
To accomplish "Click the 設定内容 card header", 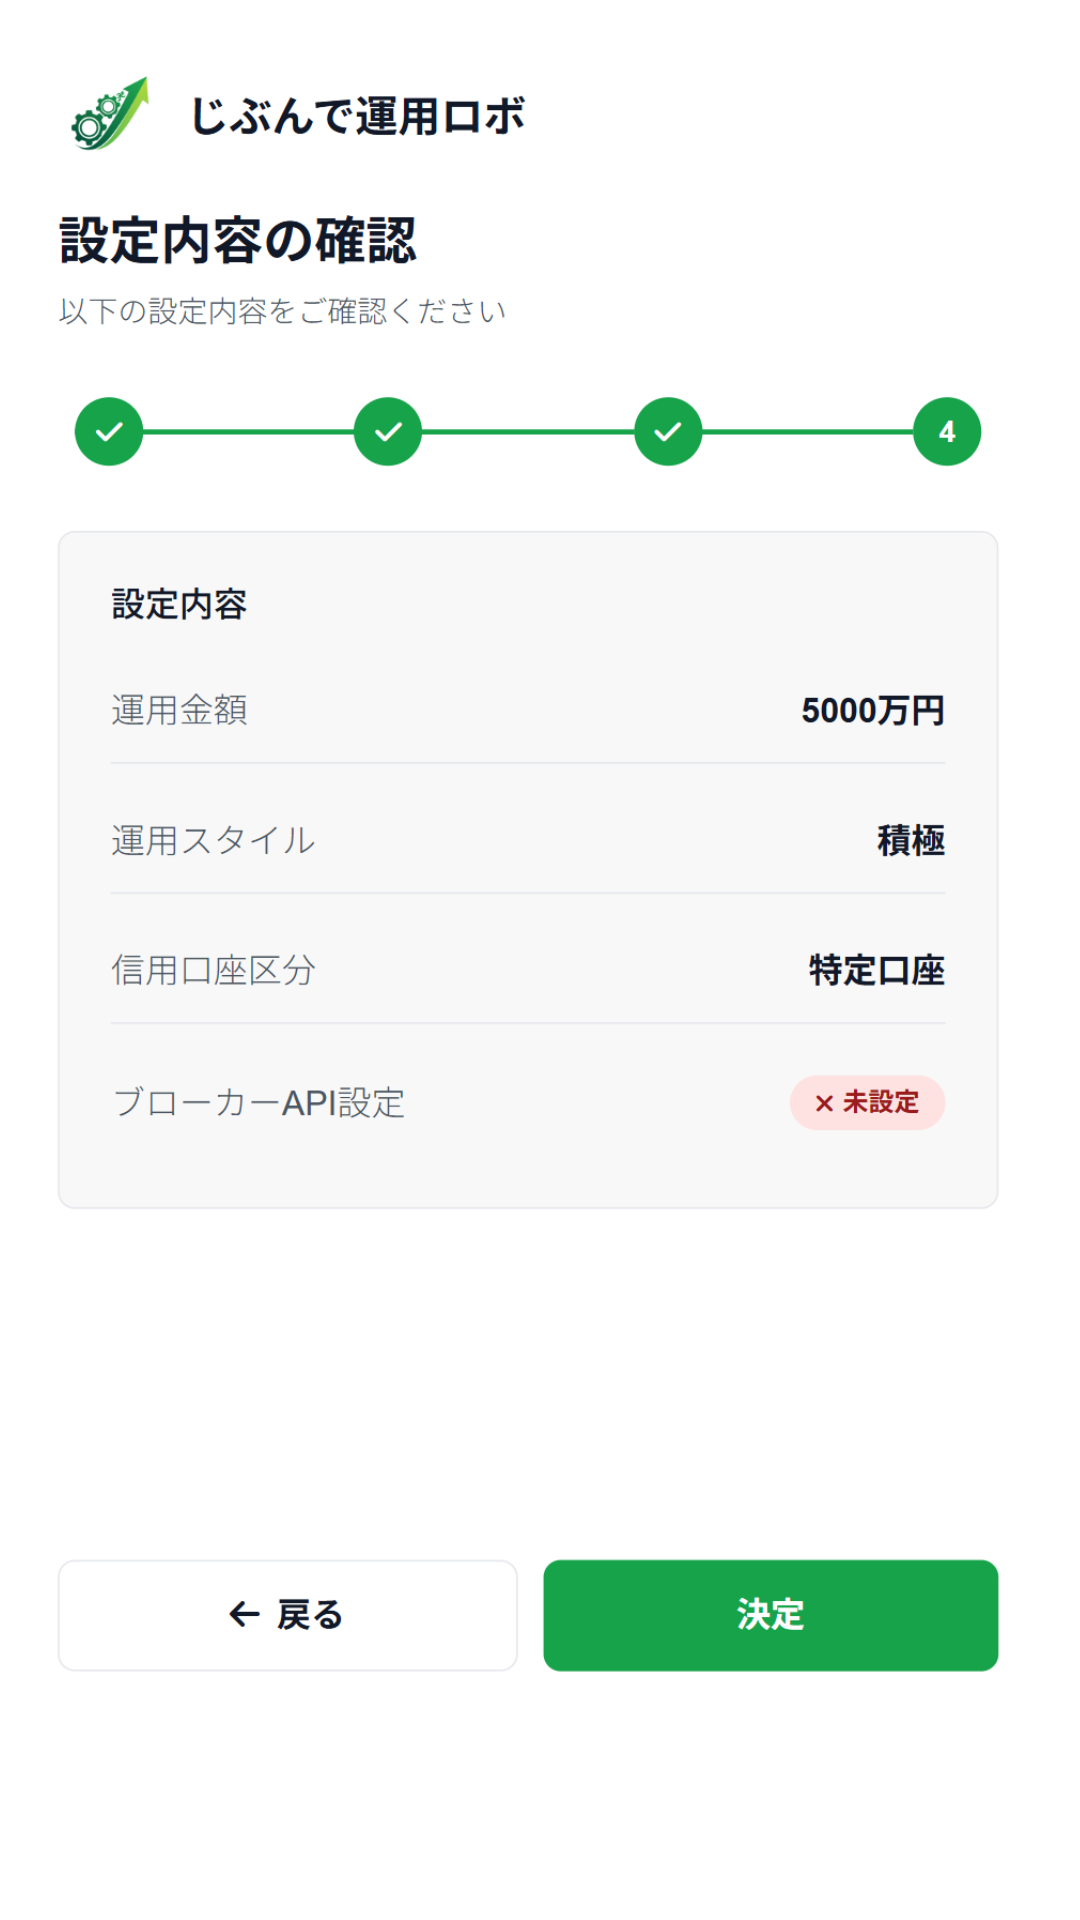I will pos(179,605).
